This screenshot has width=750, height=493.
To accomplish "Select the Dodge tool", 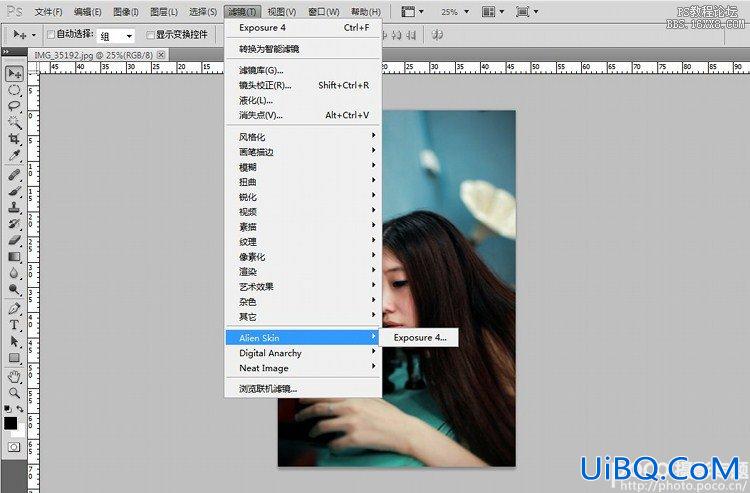I will 14,289.
